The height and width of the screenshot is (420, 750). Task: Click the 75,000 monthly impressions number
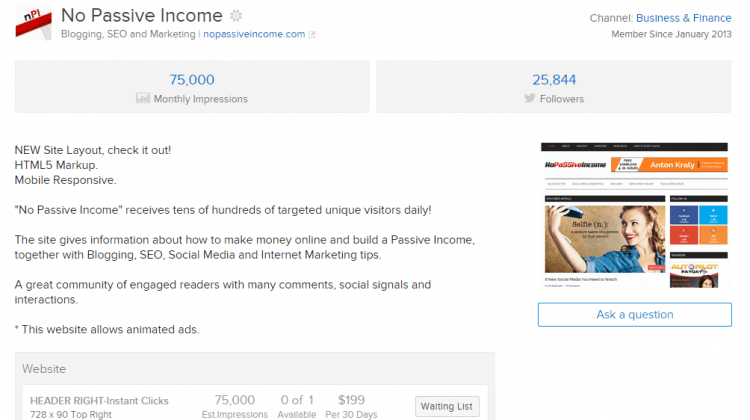point(192,79)
